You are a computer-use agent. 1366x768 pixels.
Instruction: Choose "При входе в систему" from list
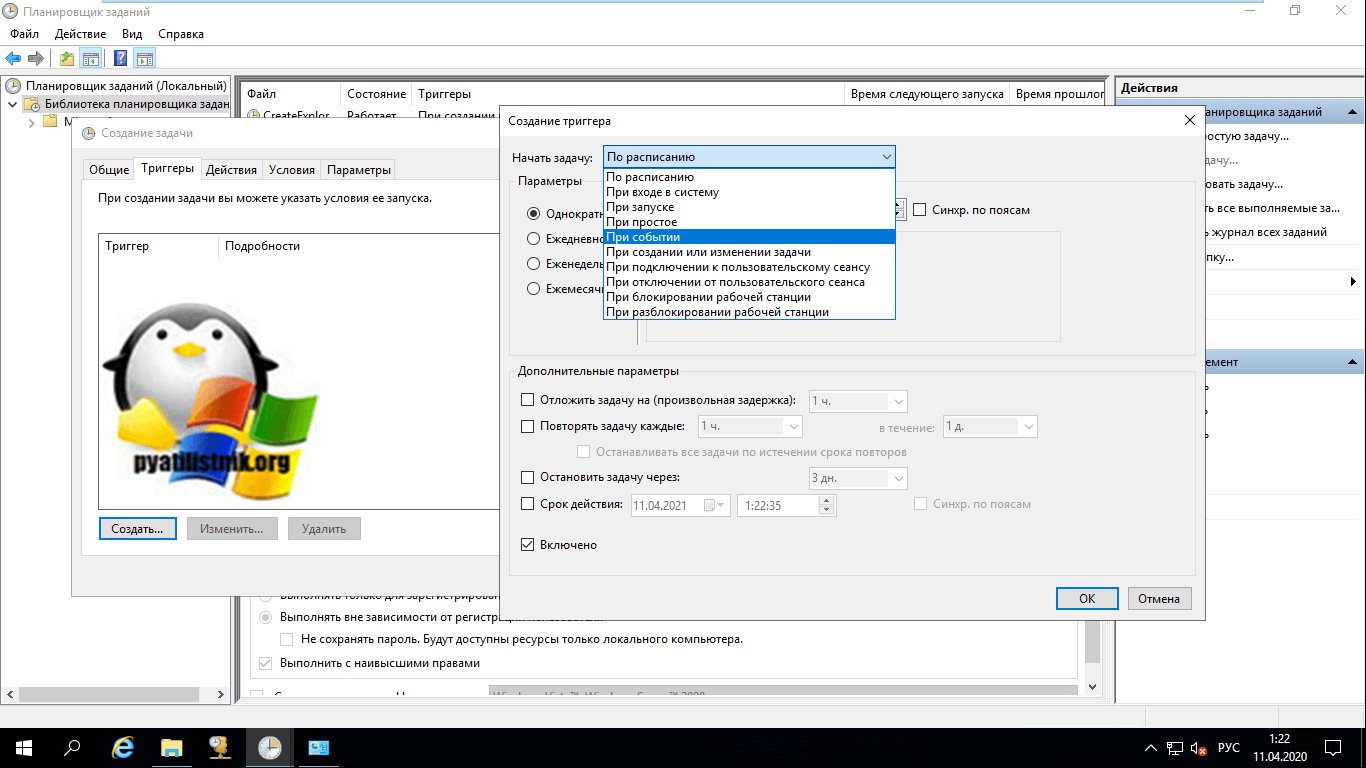662,192
